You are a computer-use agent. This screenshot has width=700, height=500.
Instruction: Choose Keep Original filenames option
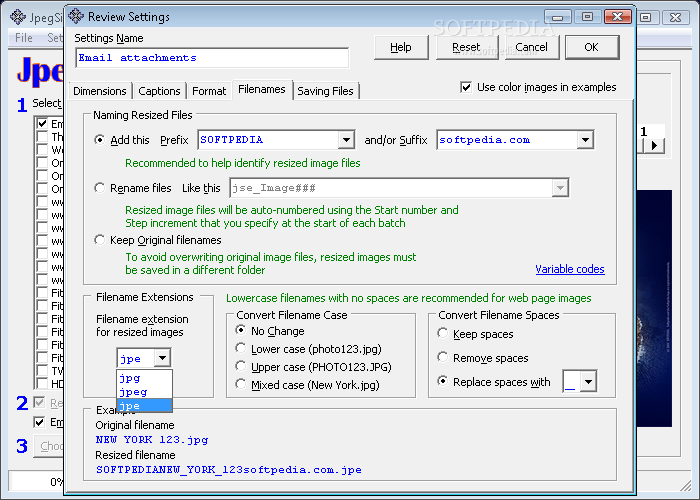tap(100, 240)
